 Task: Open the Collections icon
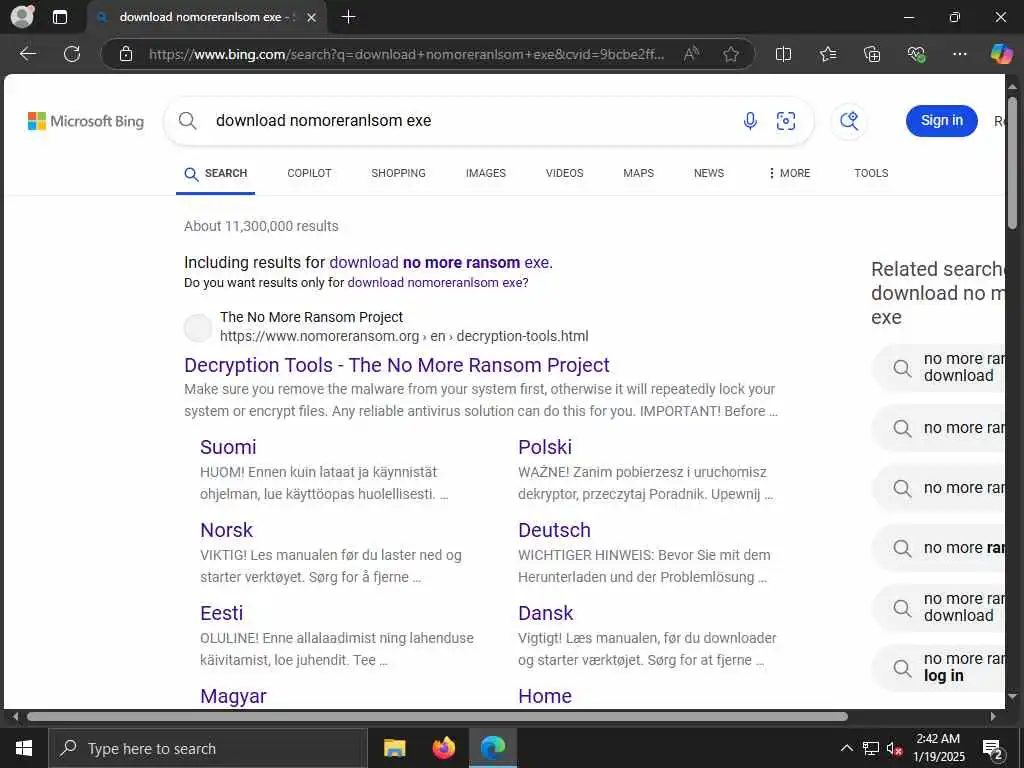click(872, 54)
